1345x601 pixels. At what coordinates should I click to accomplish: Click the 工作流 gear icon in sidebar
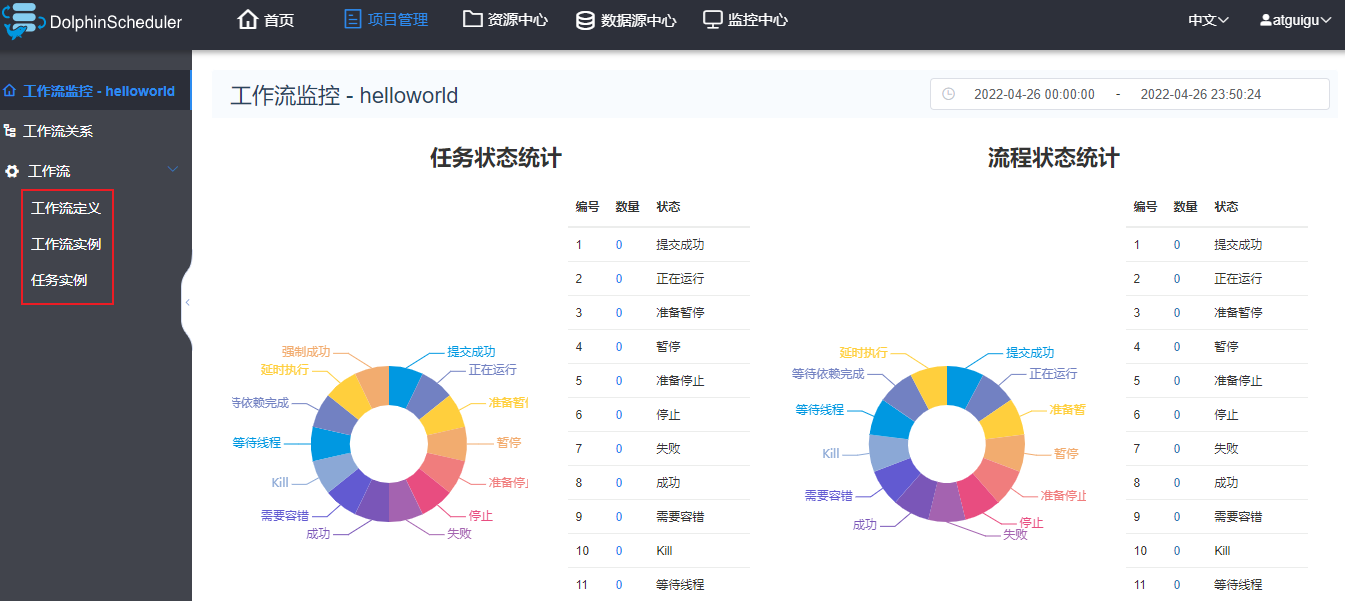pos(12,171)
